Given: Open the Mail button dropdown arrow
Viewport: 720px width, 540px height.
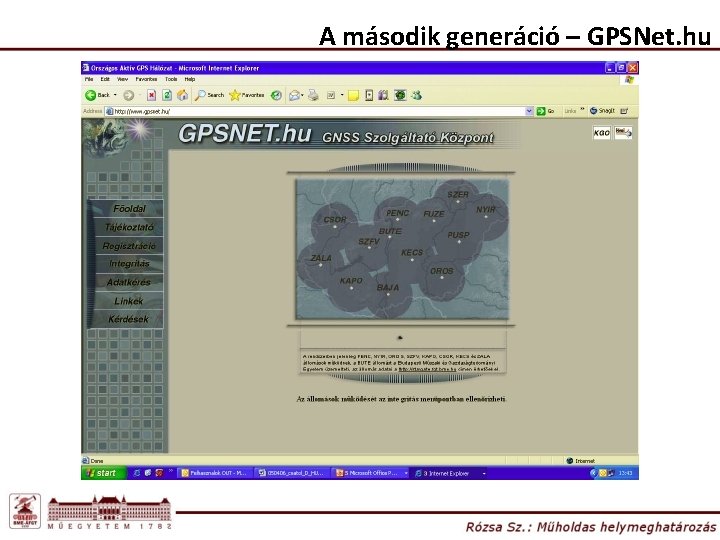Looking at the screenshot, I should click(302, 96).
